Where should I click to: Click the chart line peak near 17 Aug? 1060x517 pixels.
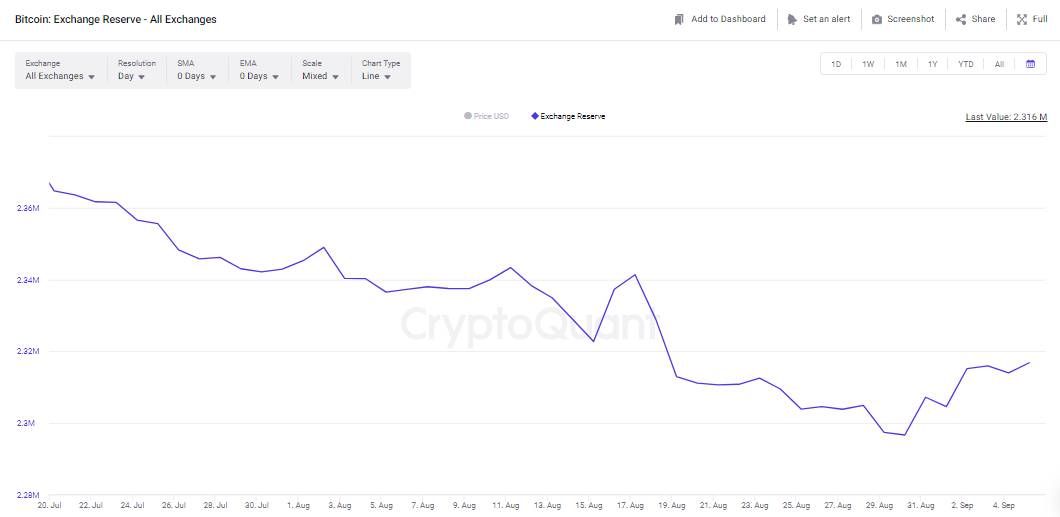[635, 274]
